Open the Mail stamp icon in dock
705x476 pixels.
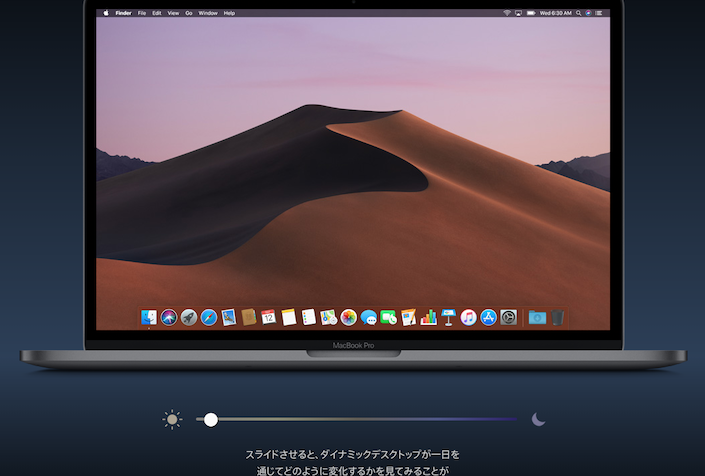tap(229, 317)
